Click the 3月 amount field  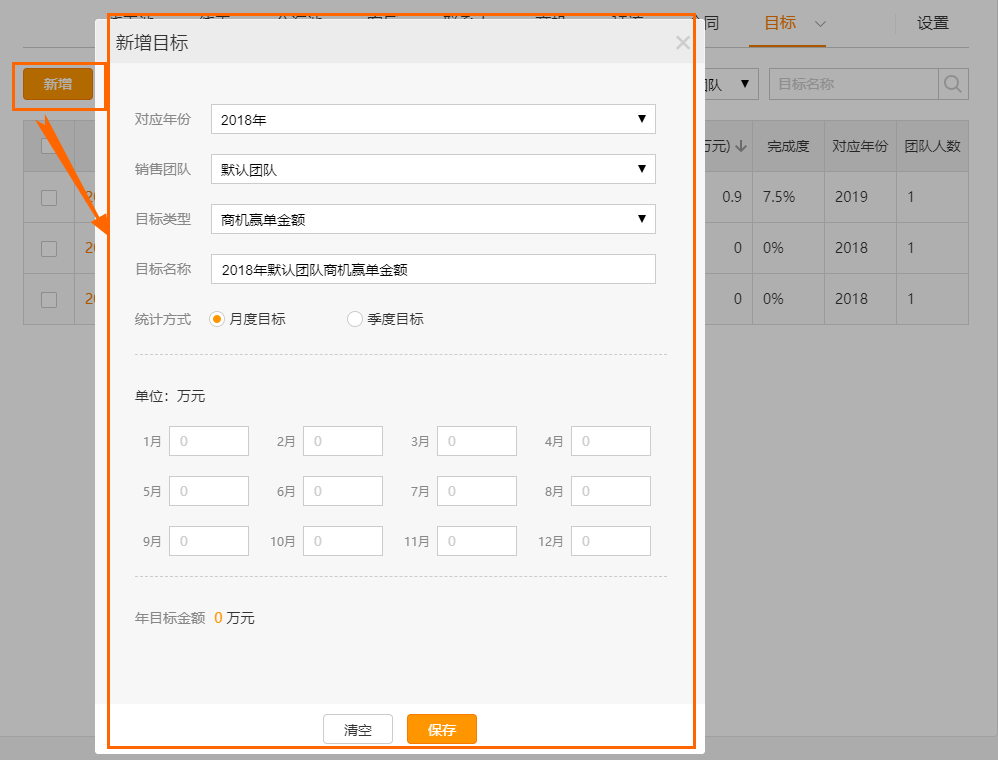click(477, 441)
